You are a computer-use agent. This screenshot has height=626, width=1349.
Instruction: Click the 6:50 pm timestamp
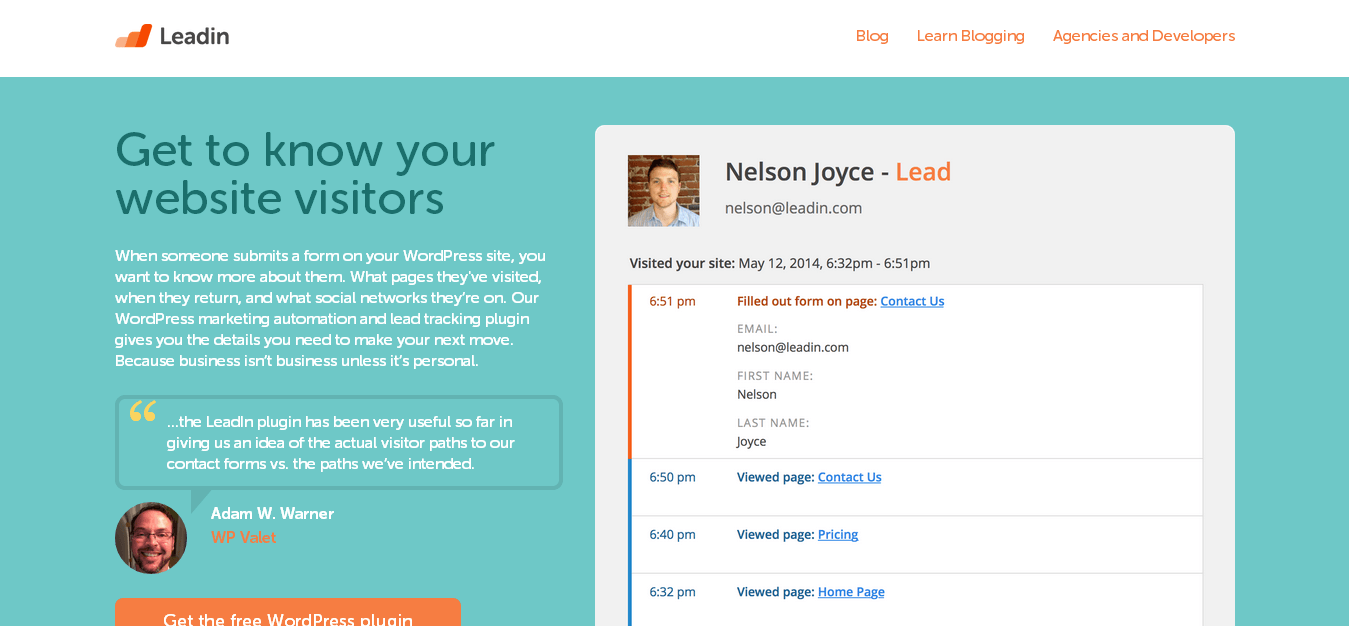[672, 477]
